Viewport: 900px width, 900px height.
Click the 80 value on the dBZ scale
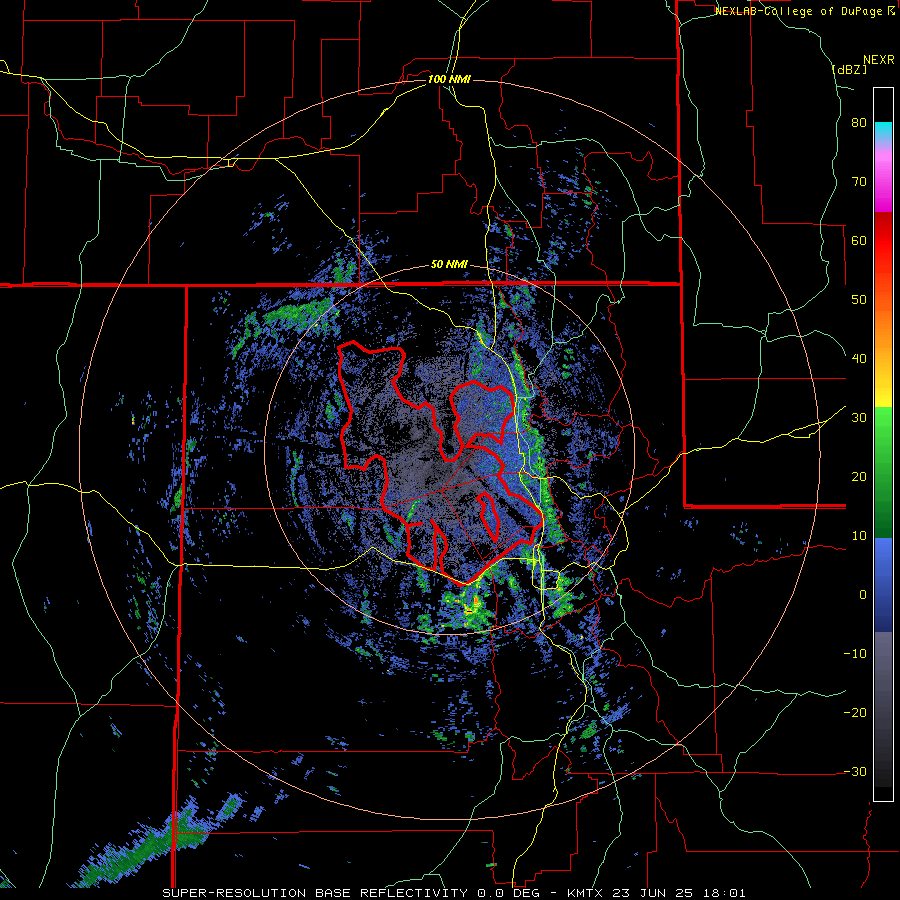[x=859, y=123]
